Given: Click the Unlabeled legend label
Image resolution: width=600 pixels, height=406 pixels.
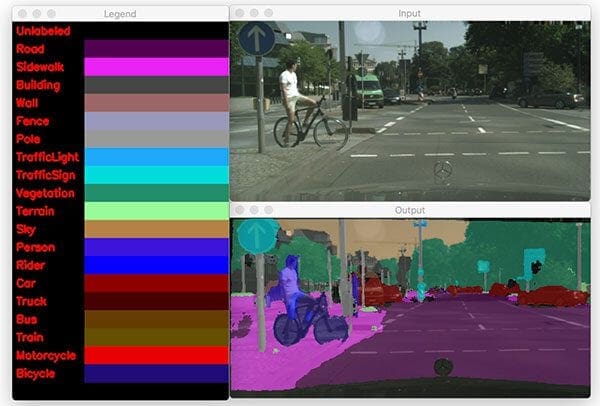Looking at the screenshot, I should pyautogui.click(x=43, y=31).
